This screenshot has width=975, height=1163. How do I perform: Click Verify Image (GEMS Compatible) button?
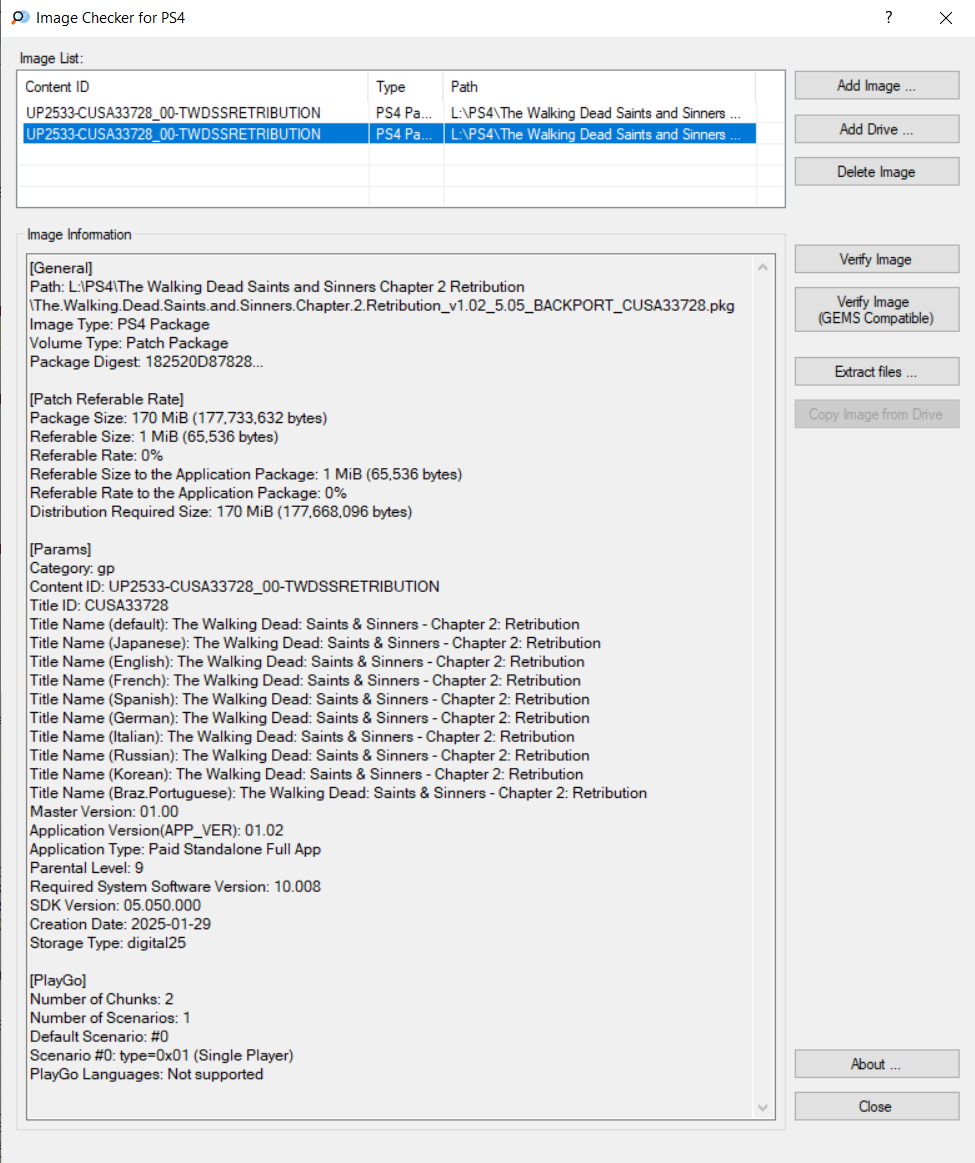[x=876, y=310]
